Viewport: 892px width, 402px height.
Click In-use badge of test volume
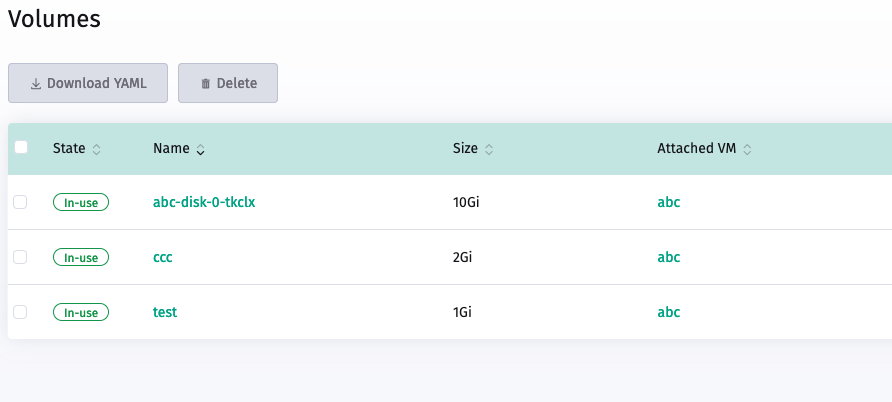pyautogui.click(x=81, y=312)
